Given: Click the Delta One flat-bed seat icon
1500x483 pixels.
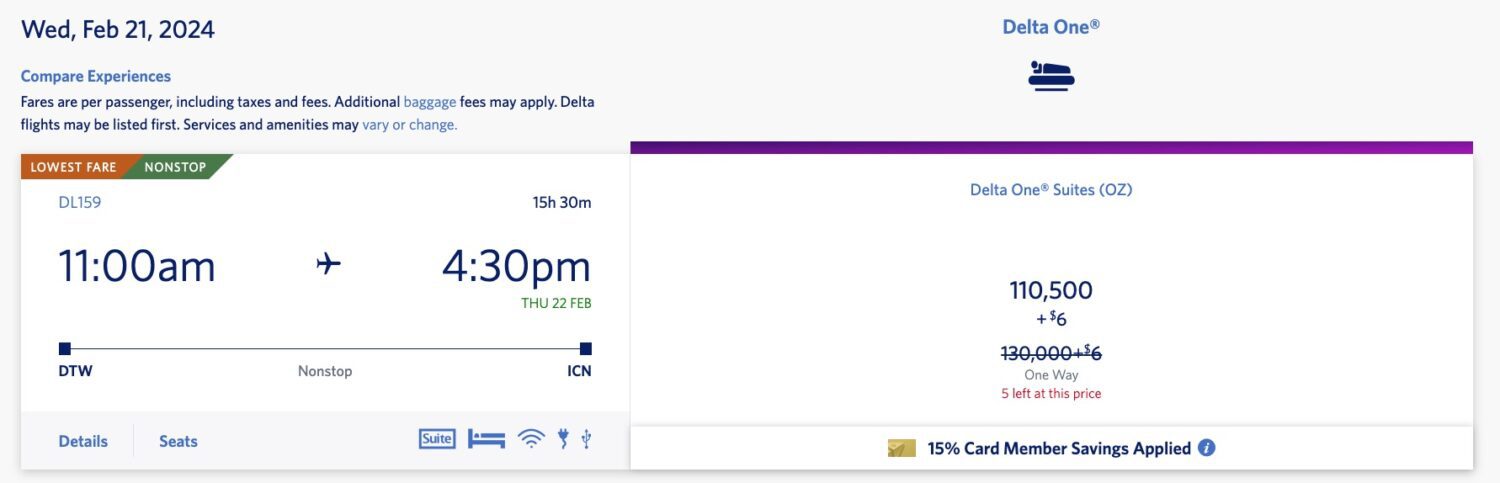Looking at the screenshot, I should coord(1051,76).
